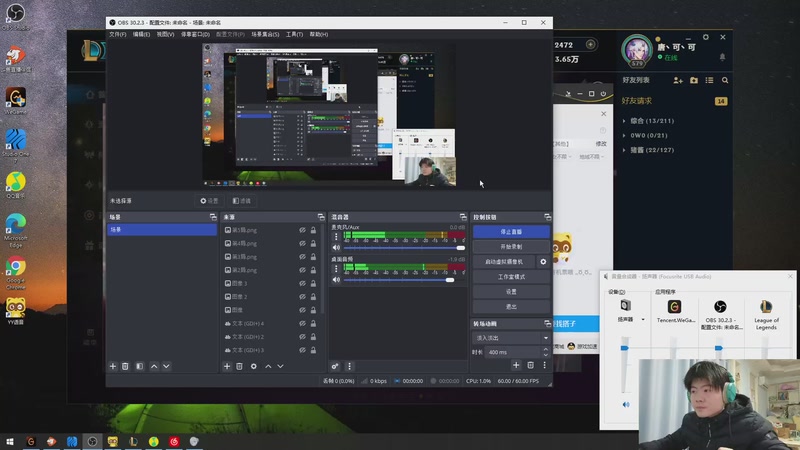The height and width of the screenshot is (450, 800).
Task: Add a transition with the plus icon in 转场动画
Action: coord(516,365)
